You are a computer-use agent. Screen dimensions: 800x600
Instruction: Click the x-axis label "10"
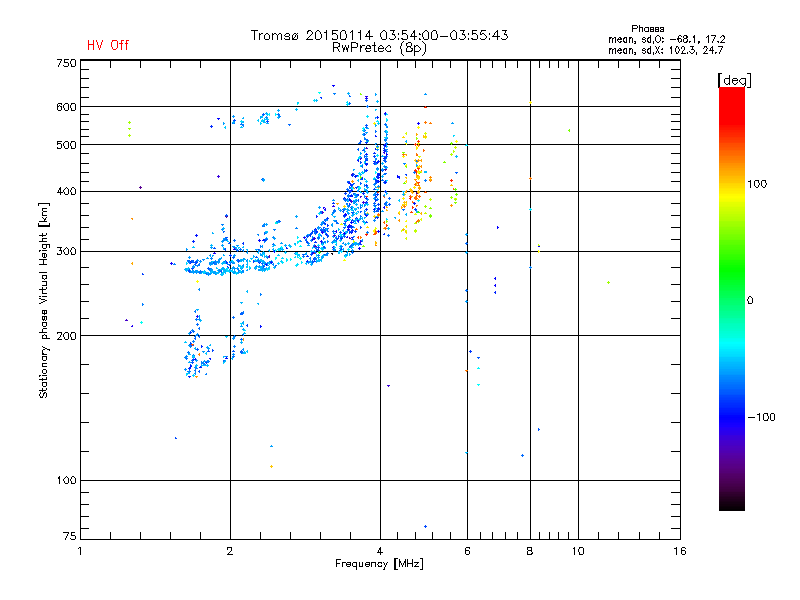(x=578, y=551)
